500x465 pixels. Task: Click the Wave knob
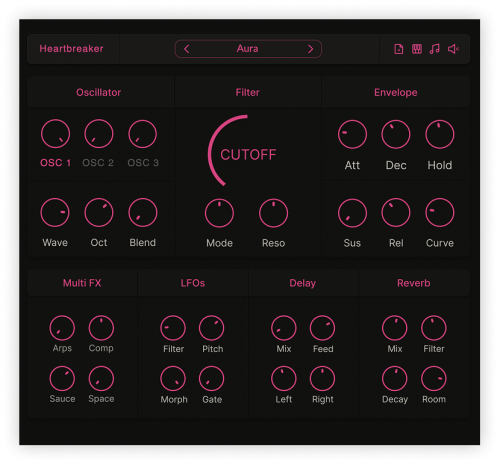click(x=55, y=213)
